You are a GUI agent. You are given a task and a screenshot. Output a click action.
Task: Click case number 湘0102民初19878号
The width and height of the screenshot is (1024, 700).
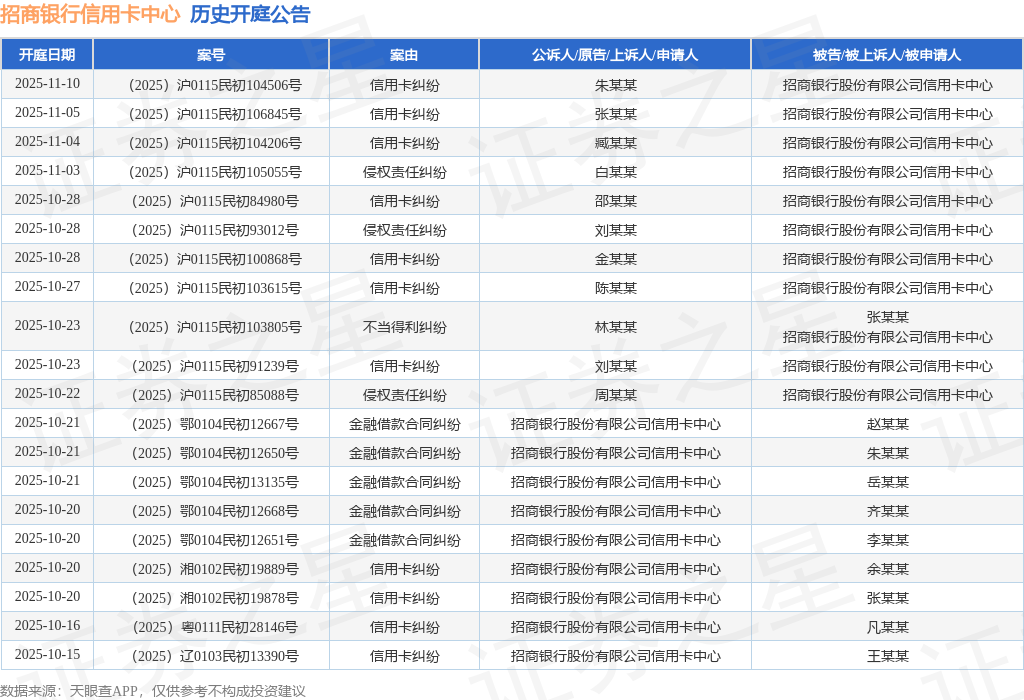coord(215,598)
